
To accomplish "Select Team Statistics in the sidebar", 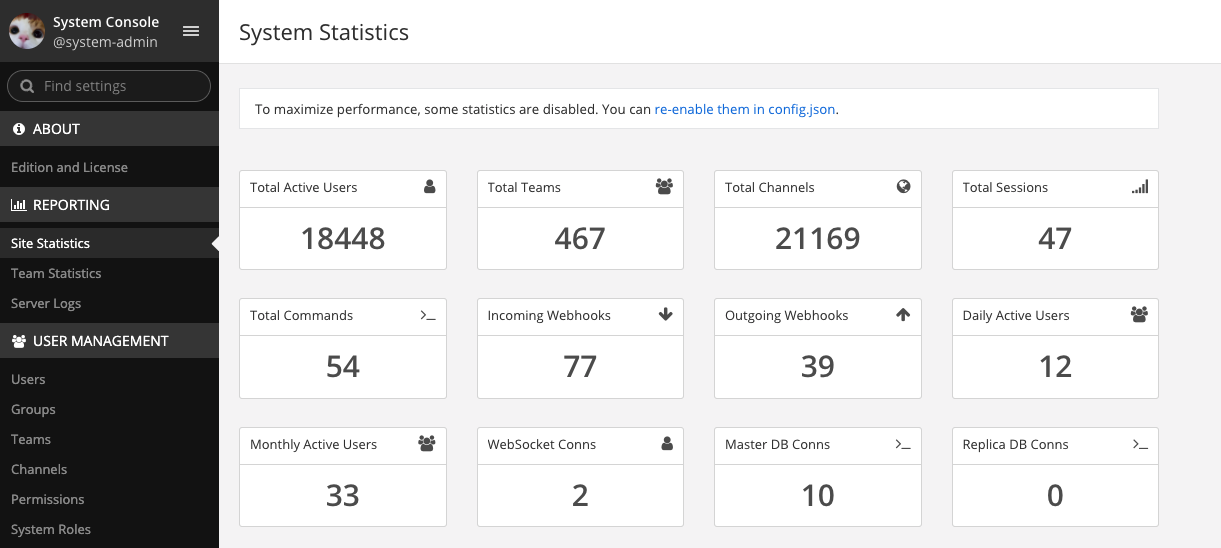I will tap(56, 273).
